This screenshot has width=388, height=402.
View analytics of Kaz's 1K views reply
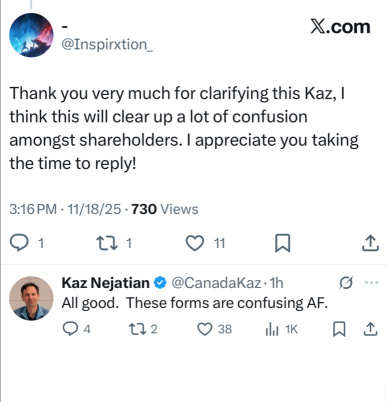272,330
